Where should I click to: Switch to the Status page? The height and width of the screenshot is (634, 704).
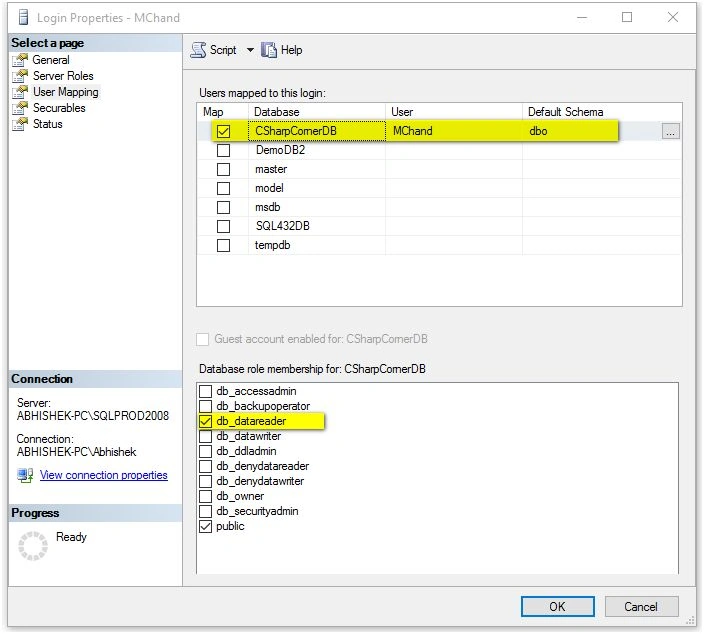48,124
